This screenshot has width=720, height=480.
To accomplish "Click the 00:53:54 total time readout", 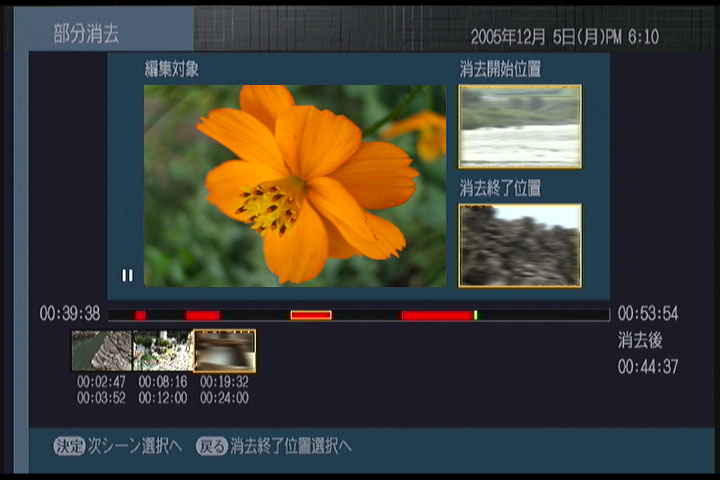I will pyautogui.click(x=647, y=314).
